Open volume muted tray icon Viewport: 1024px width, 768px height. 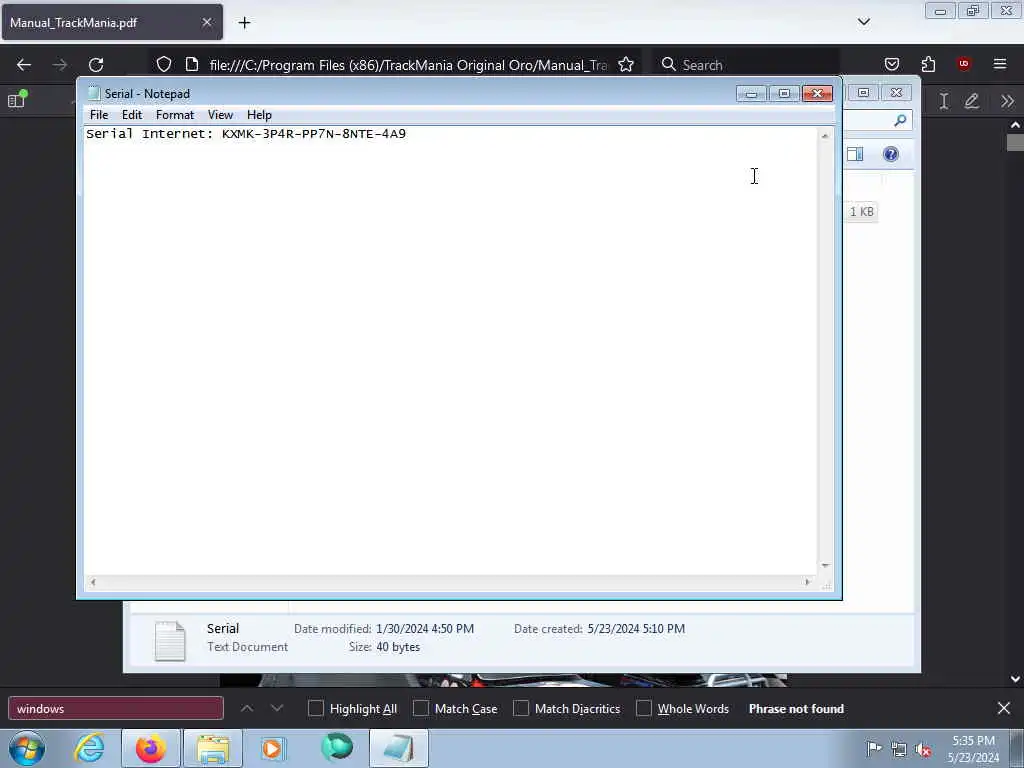[x=923, y=749]
